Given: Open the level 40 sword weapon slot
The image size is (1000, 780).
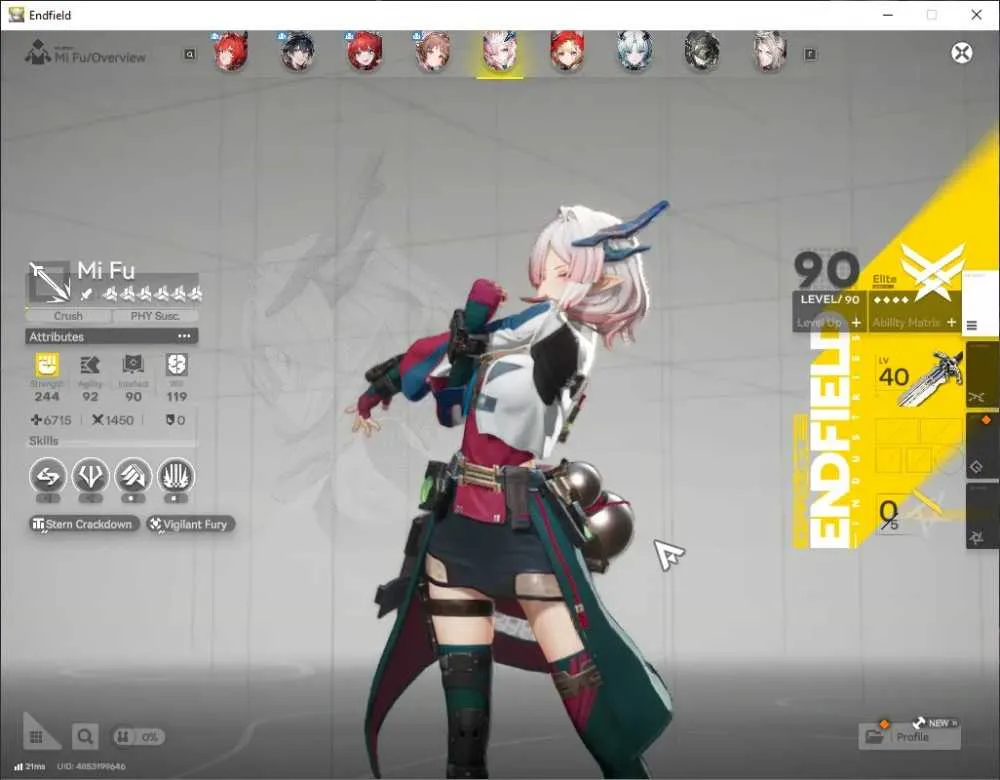Looking at the screenshot, I should click(x=918, y=377).
